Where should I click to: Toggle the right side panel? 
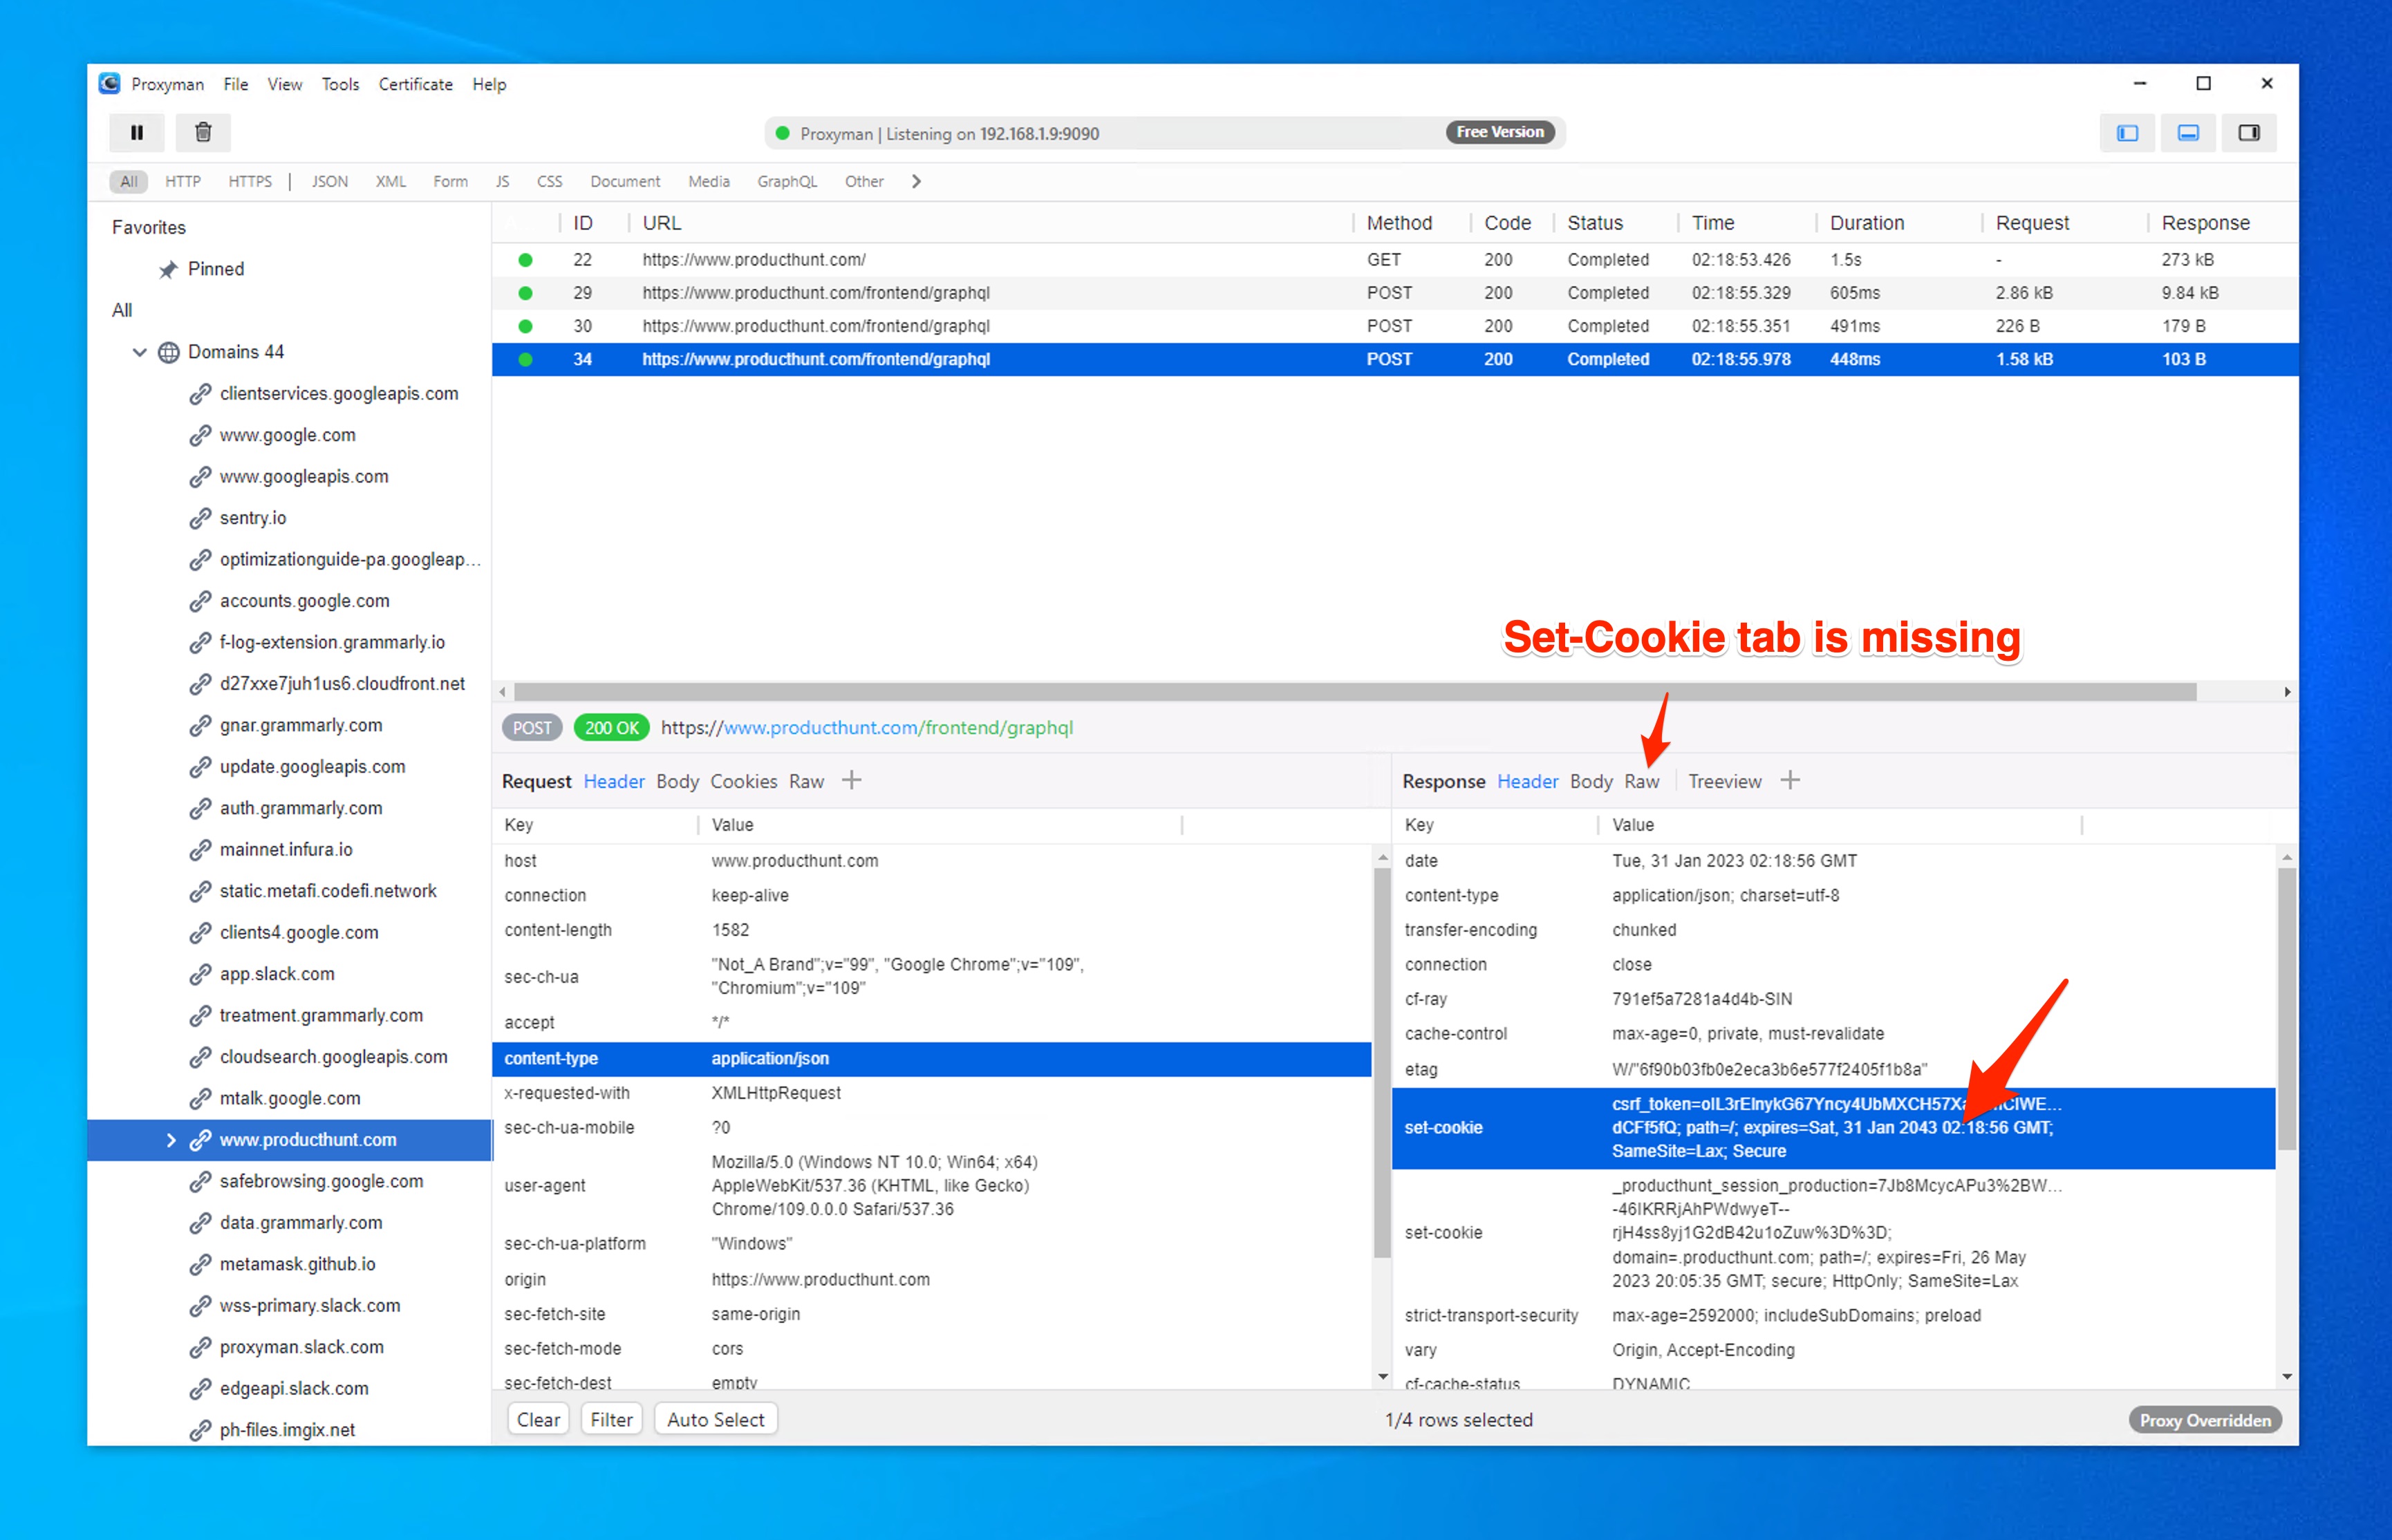(x=2249, y=132)
